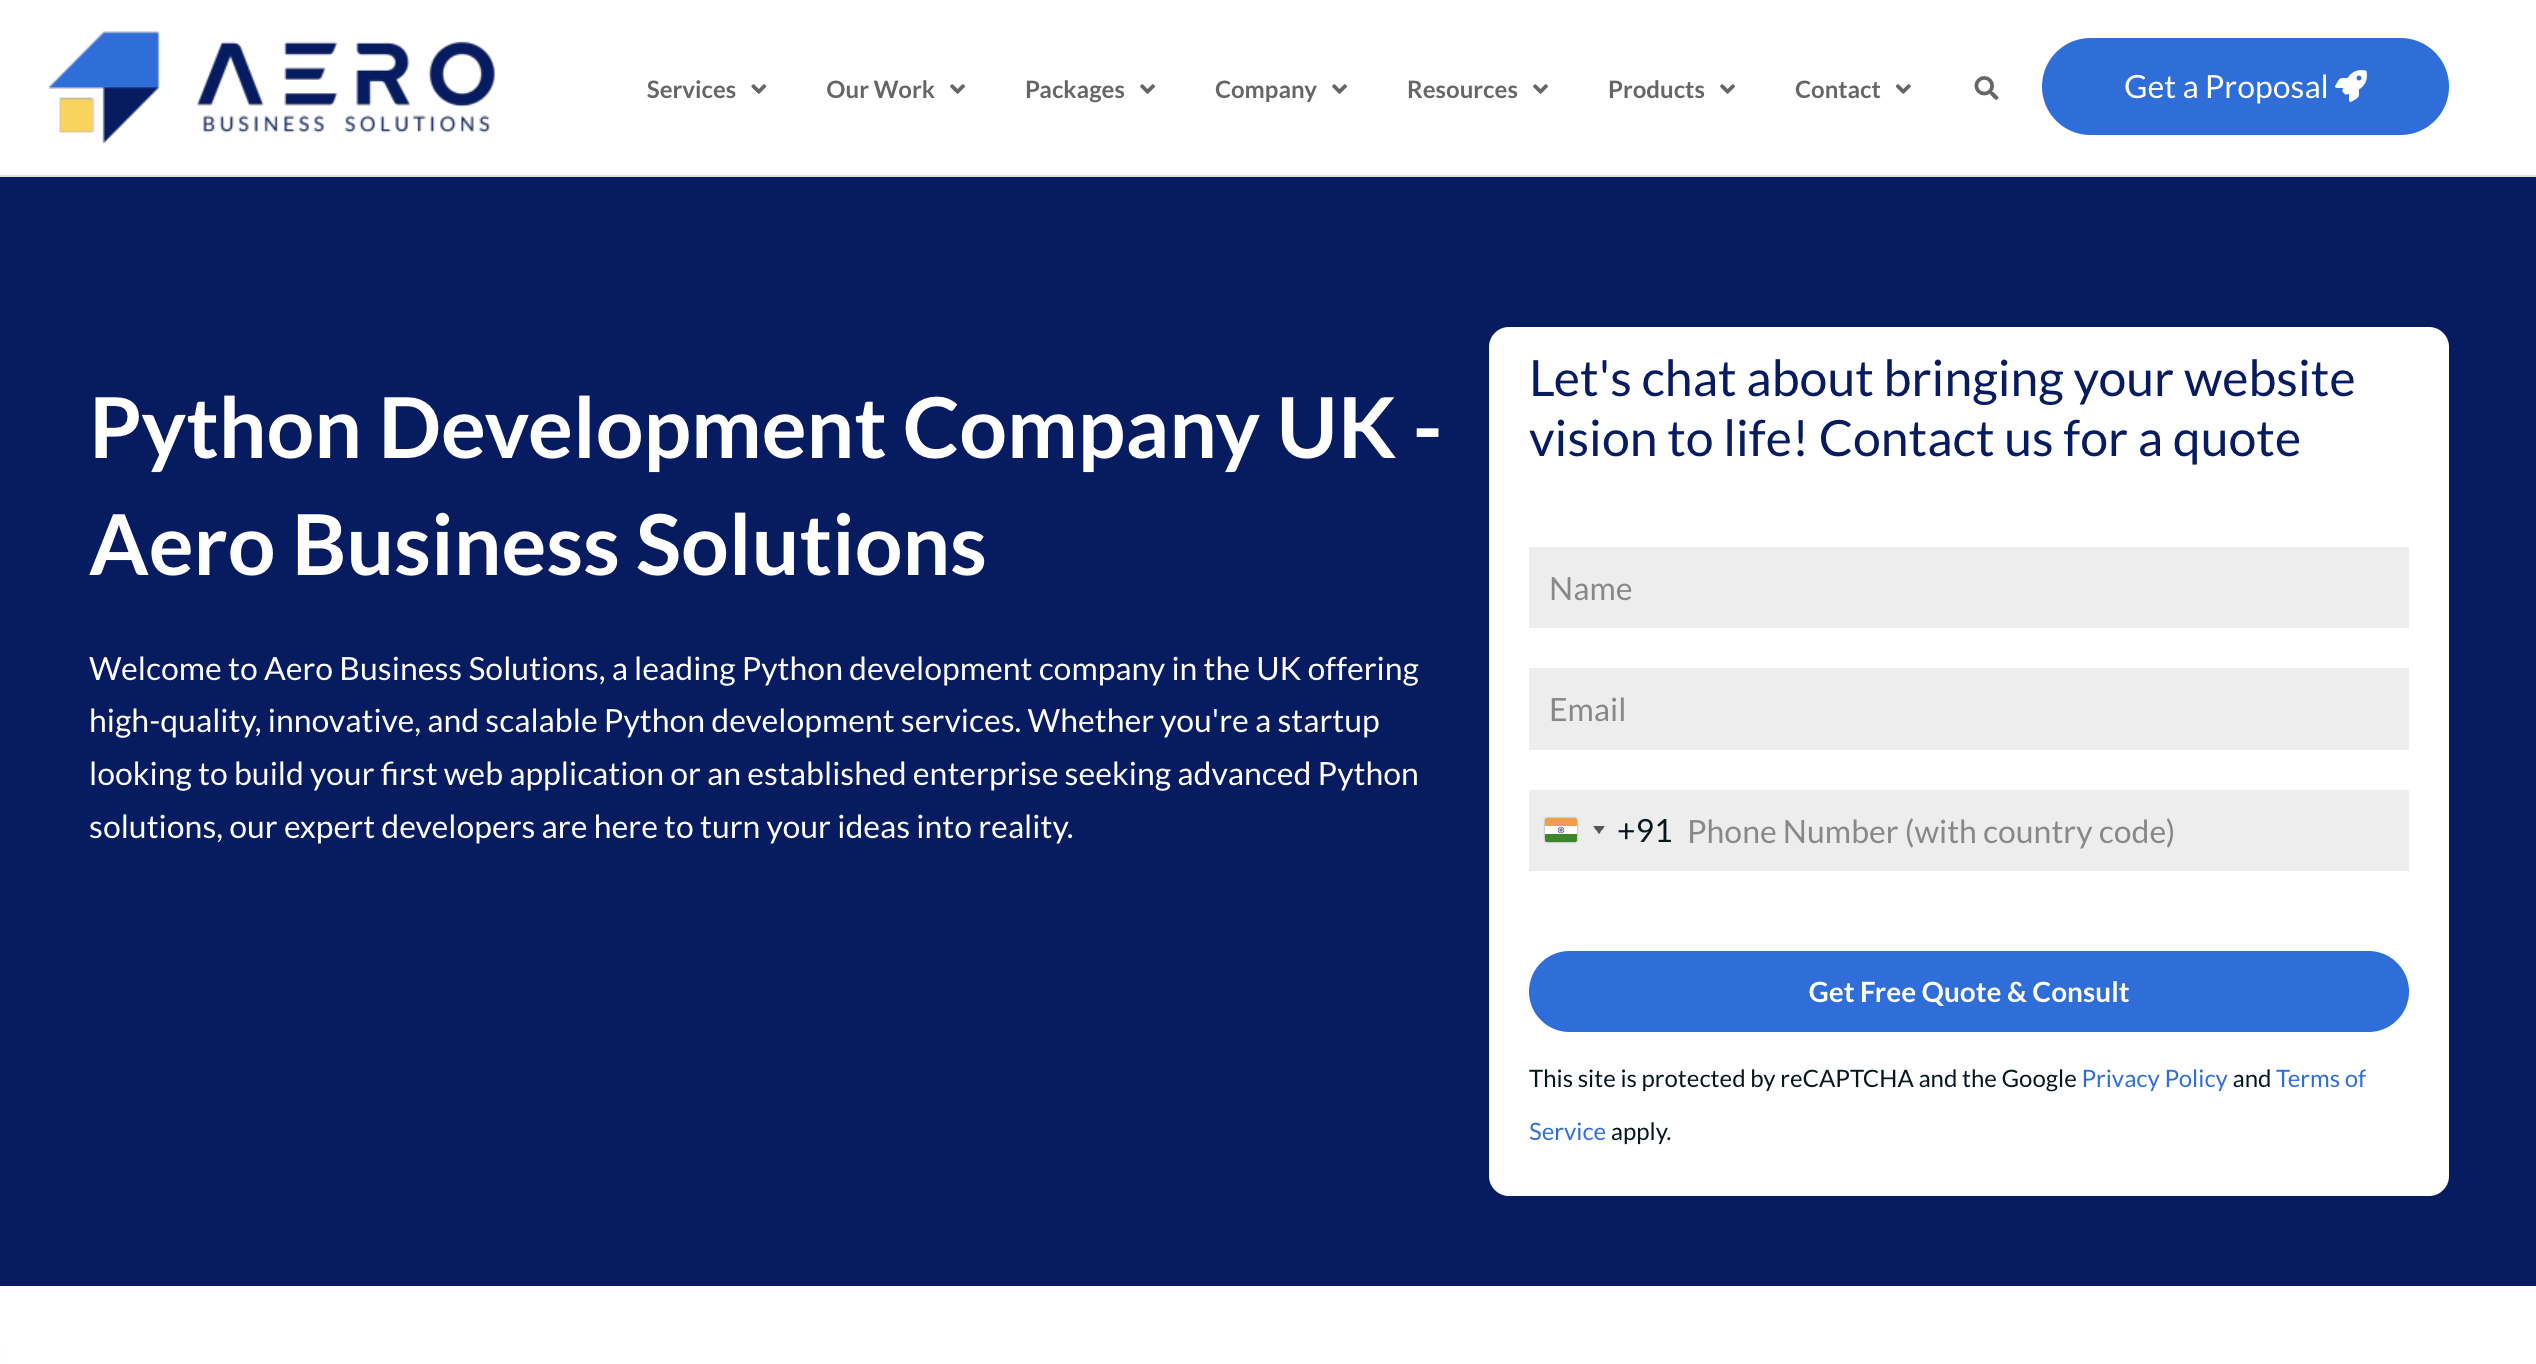Focus the Email input field

pos(1968,709)
